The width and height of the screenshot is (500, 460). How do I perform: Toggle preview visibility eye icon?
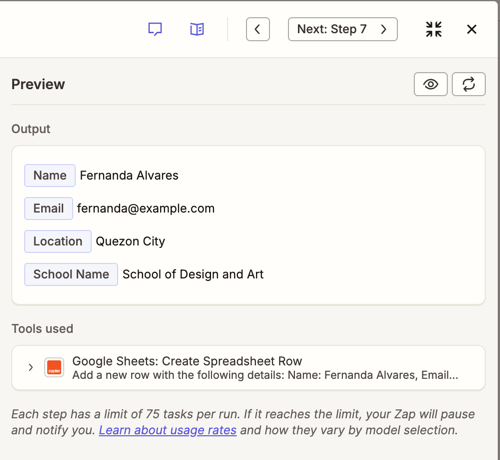pos(431,84)
